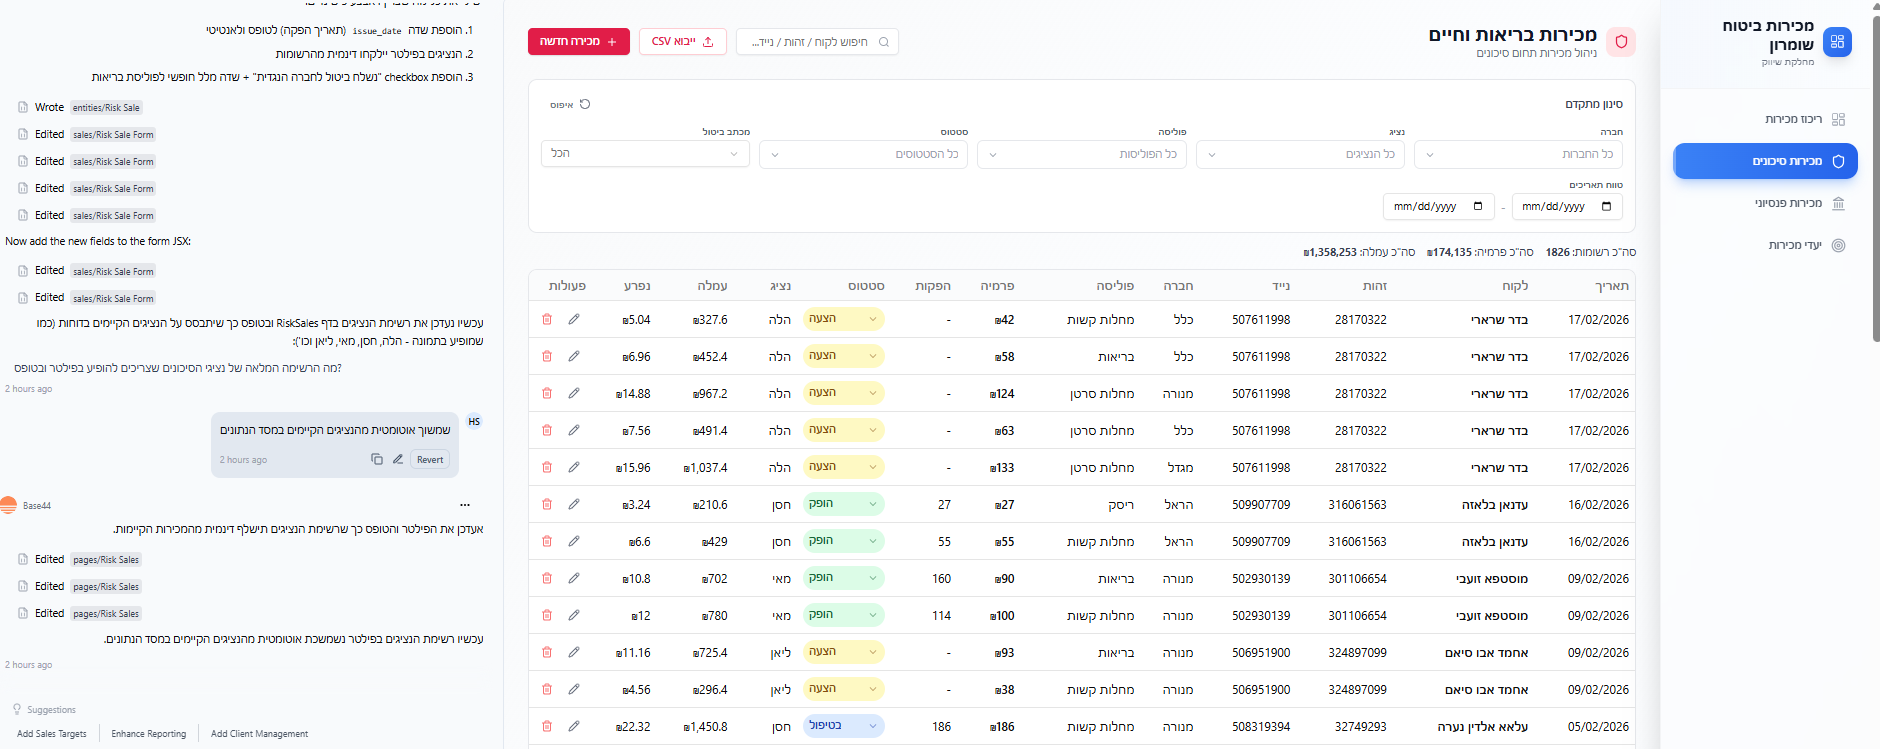Open the פוליסה (policy) filter dropdown
The image size is (1880, 749).
pos(1082,154)
